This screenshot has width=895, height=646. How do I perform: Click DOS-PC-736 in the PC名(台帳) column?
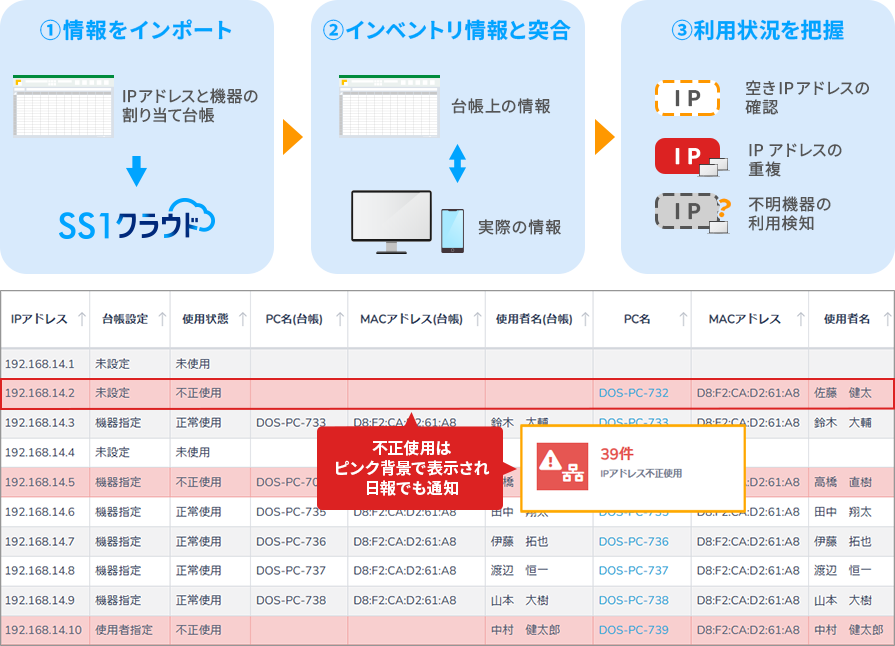click(291, 542)
